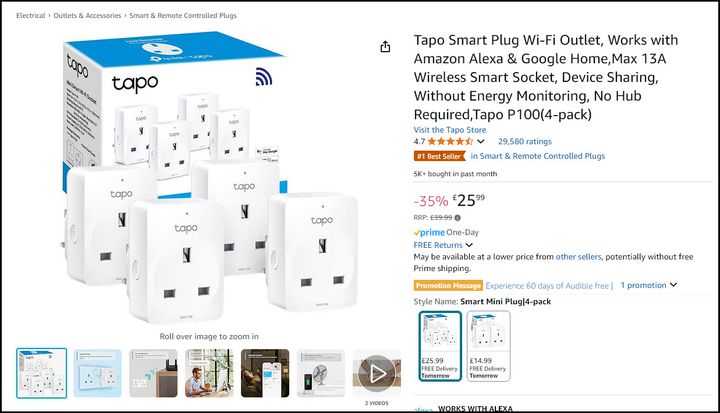
Task: Select the 4-pack style option at £25.99
Action: 440,346
